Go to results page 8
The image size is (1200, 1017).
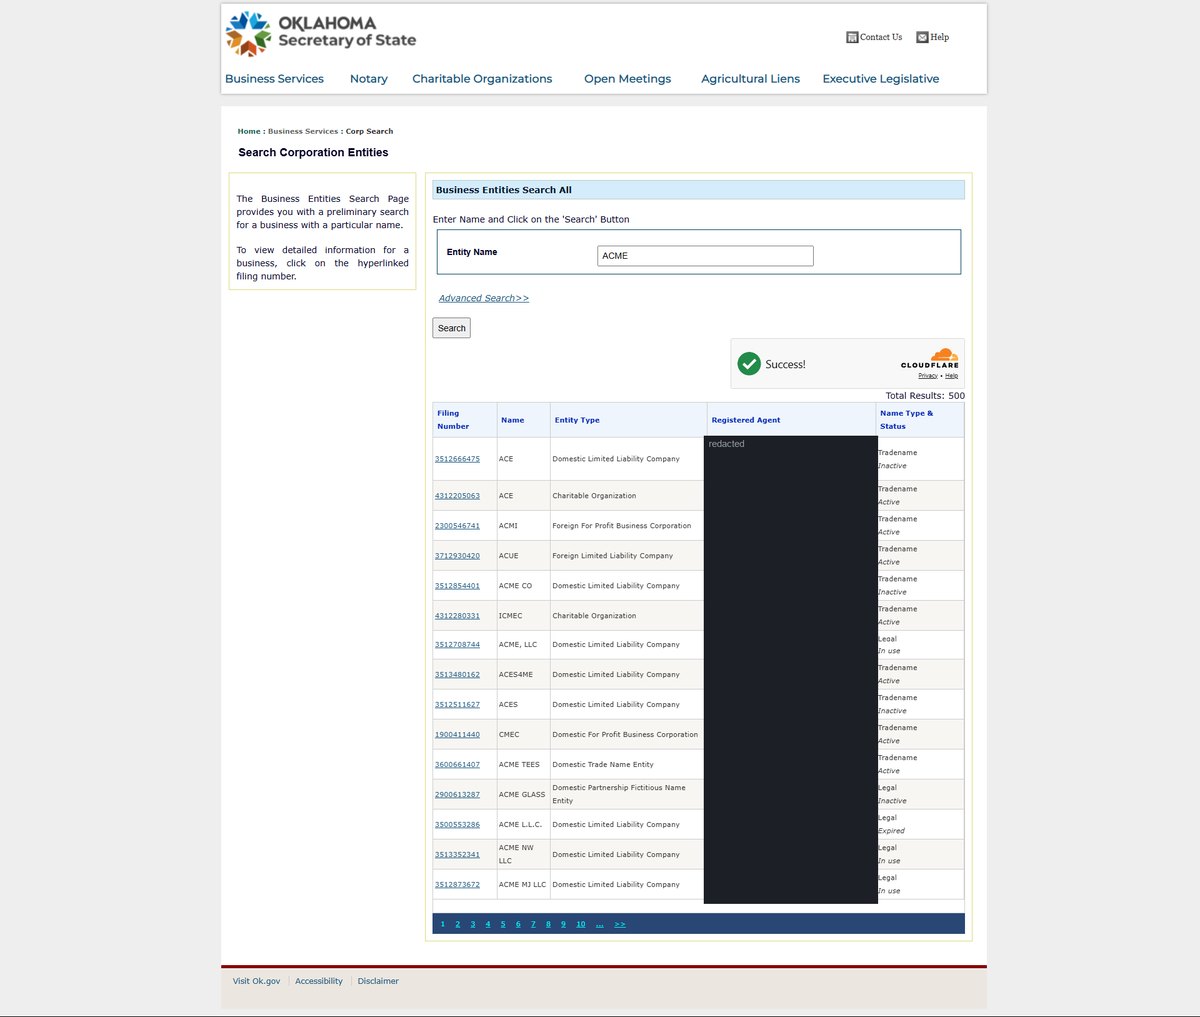[548, 924]
